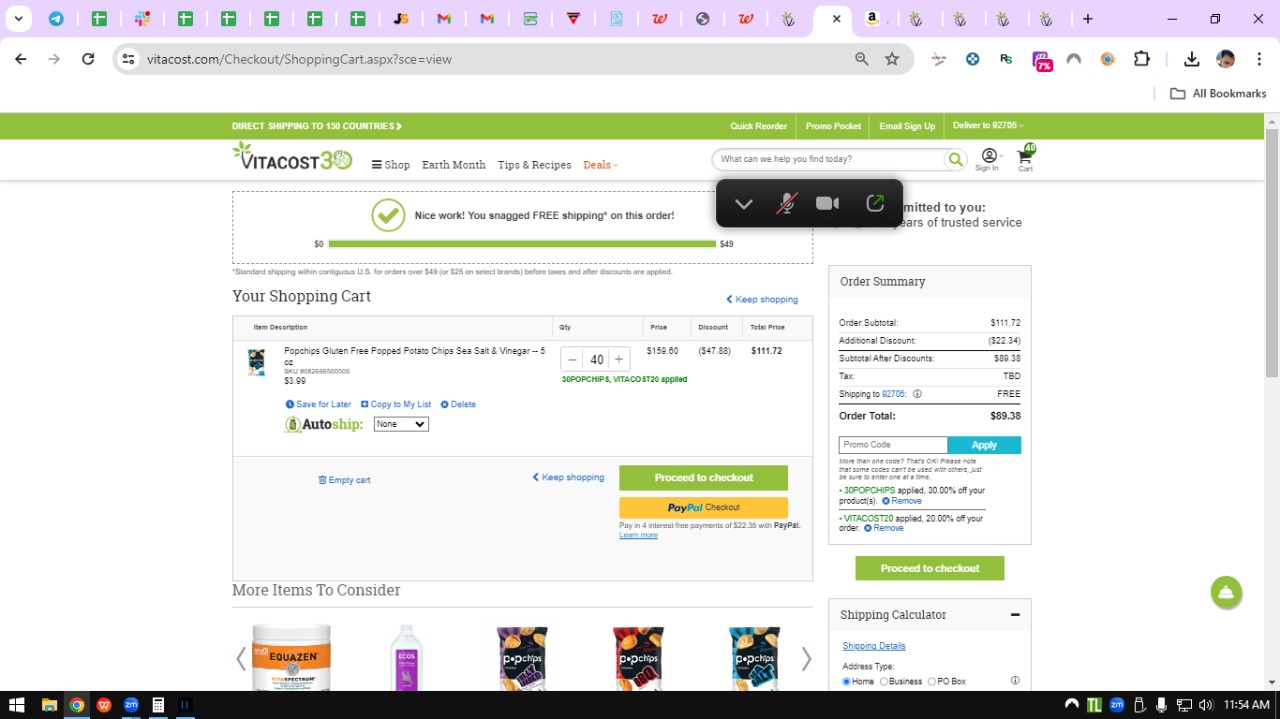Copy the item to My List
Viewport: 1280px width, 719px height.
tap(396, 404)
